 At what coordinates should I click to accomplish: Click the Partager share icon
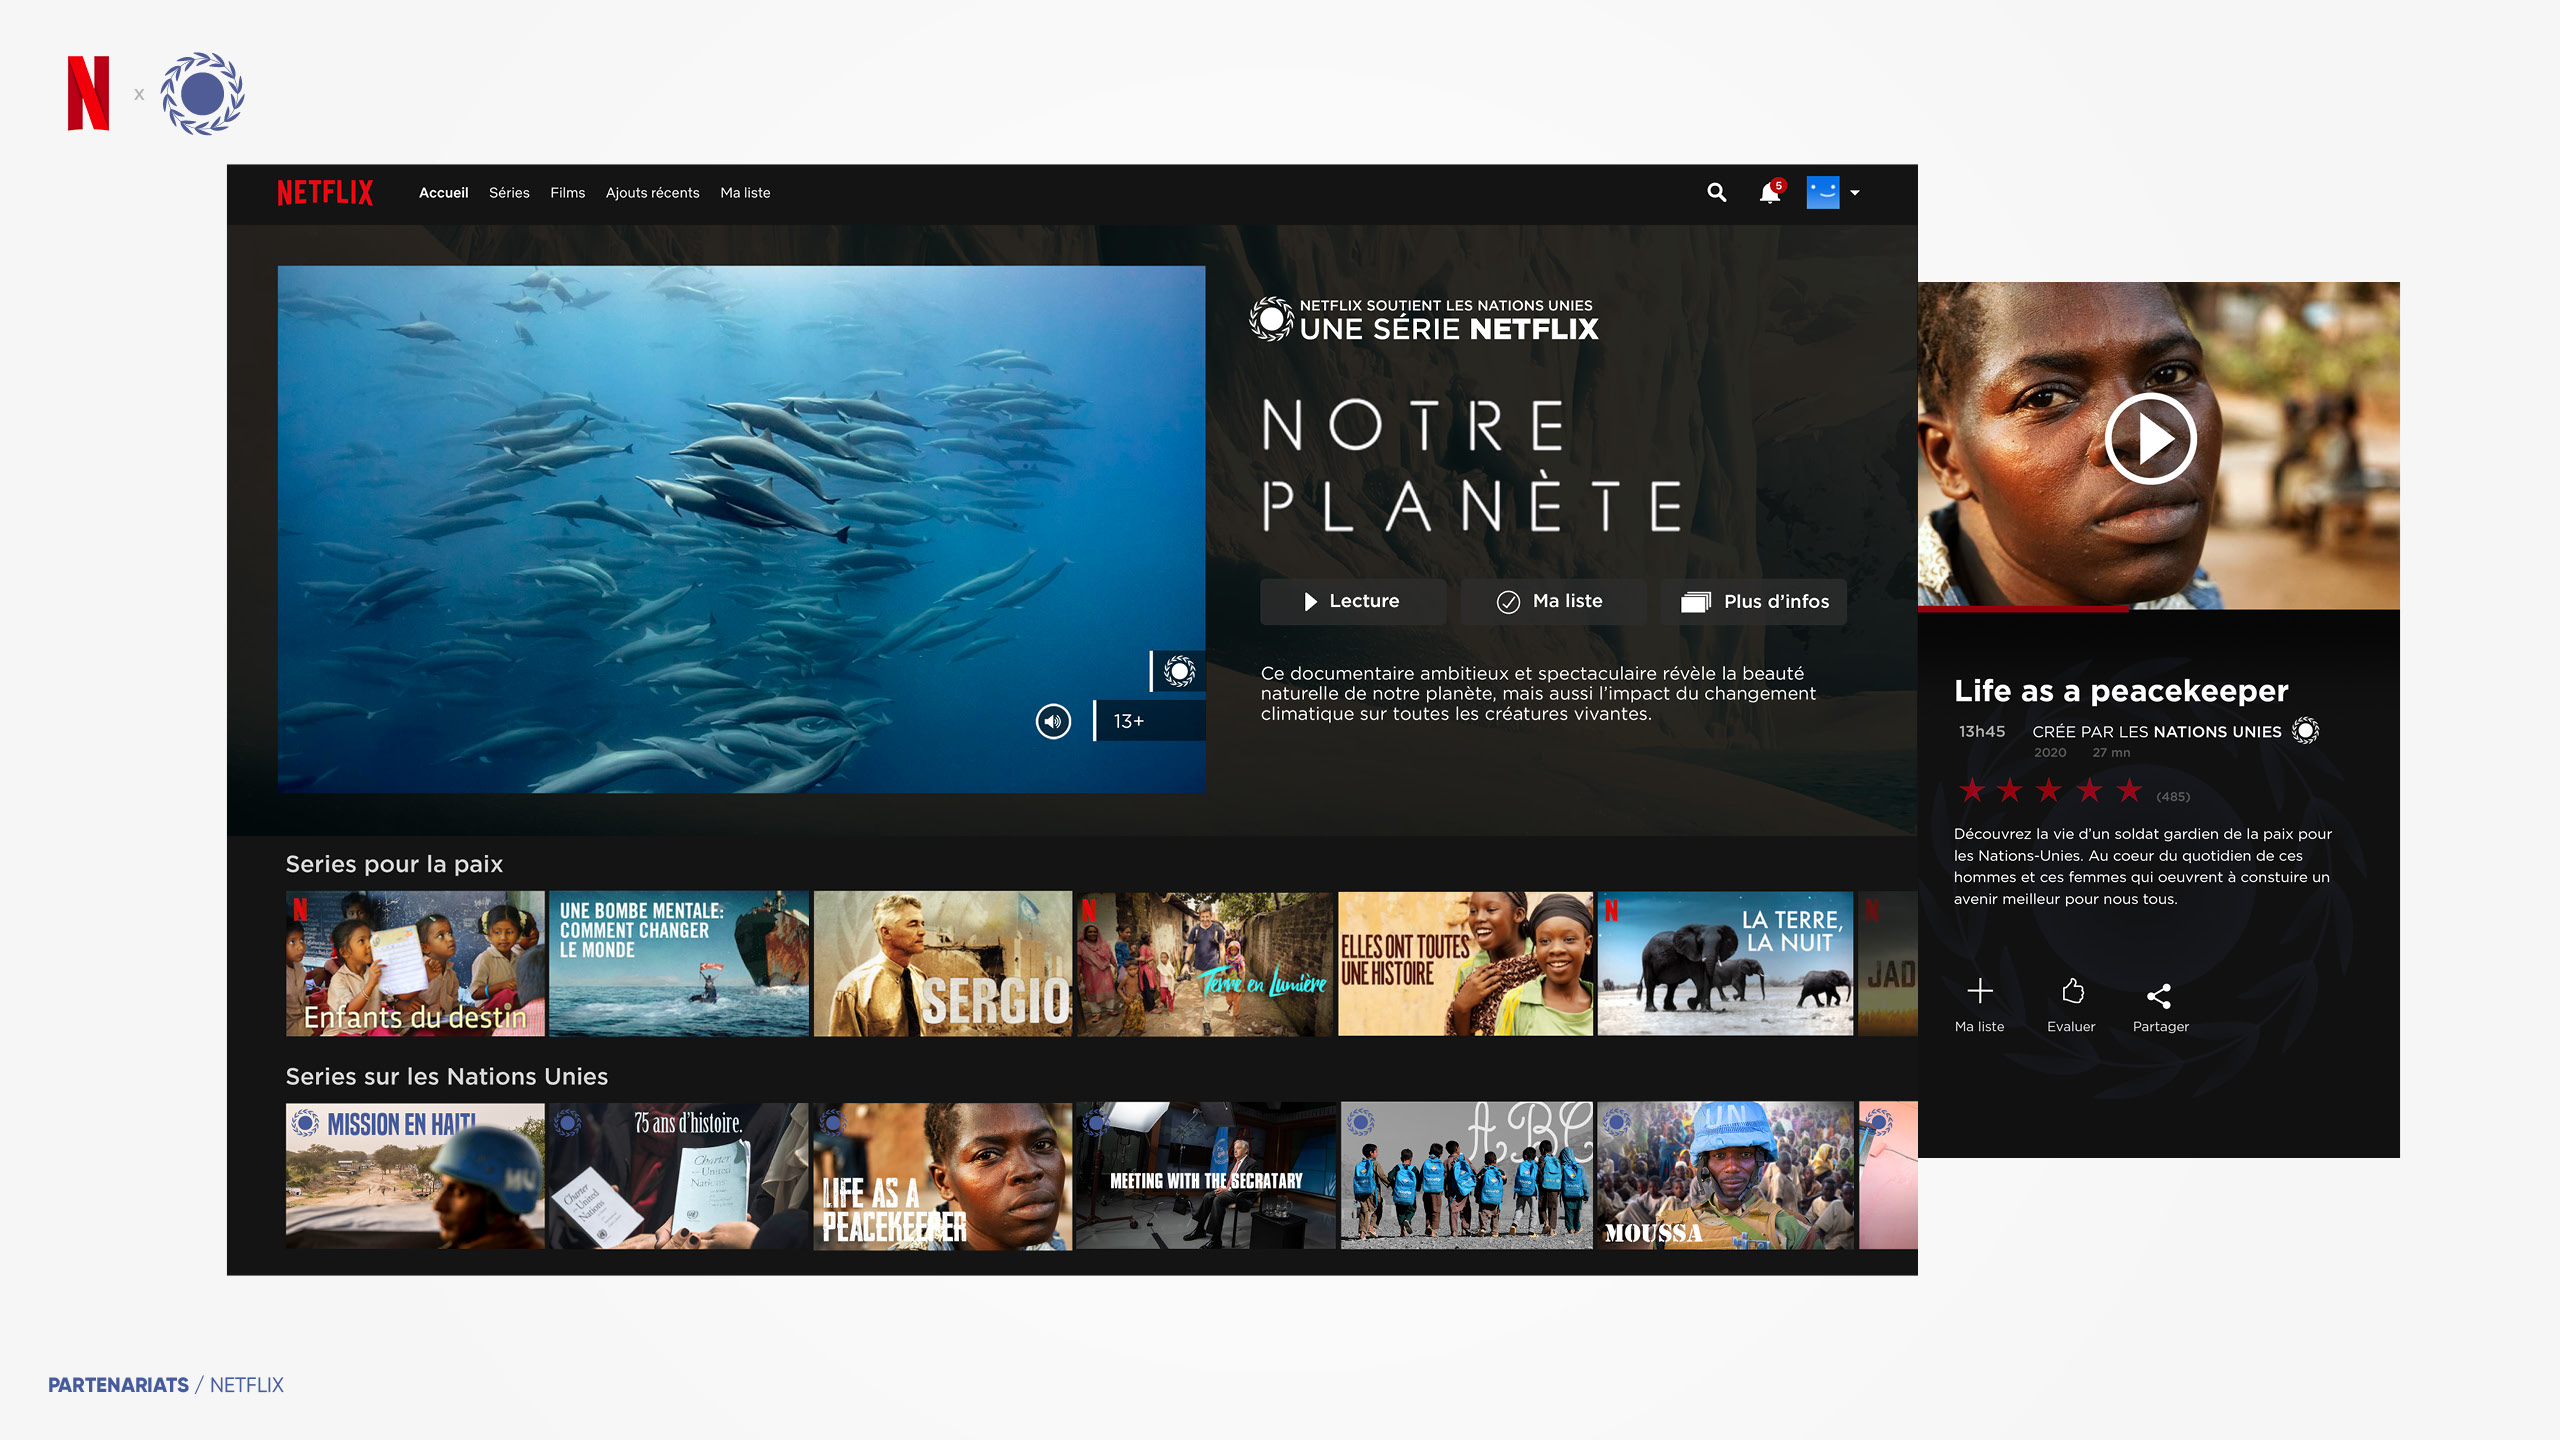pos(2159,995)
